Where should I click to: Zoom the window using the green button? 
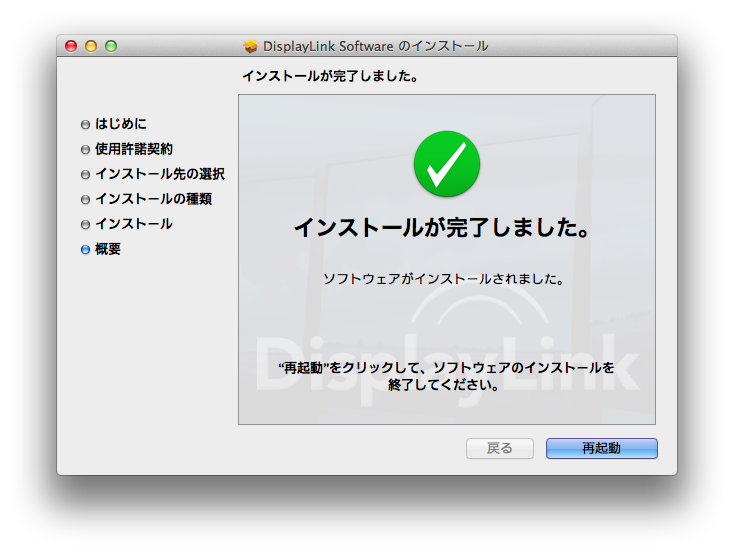[111, 46]
